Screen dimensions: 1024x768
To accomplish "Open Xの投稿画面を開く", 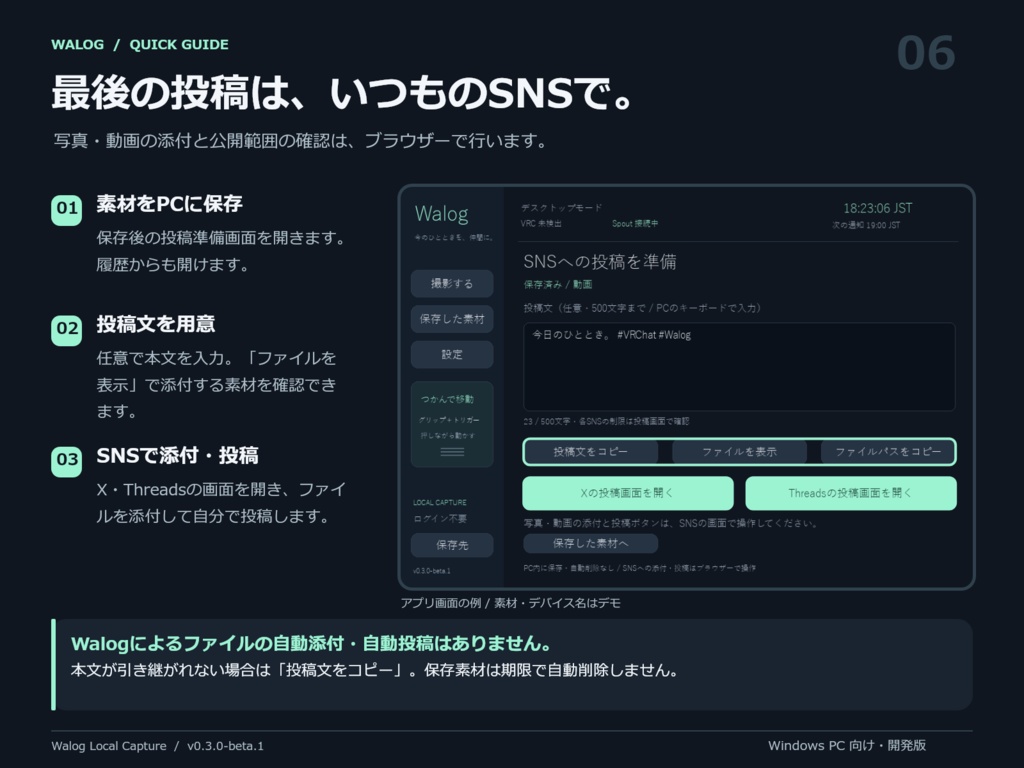I will coord(628,493).
